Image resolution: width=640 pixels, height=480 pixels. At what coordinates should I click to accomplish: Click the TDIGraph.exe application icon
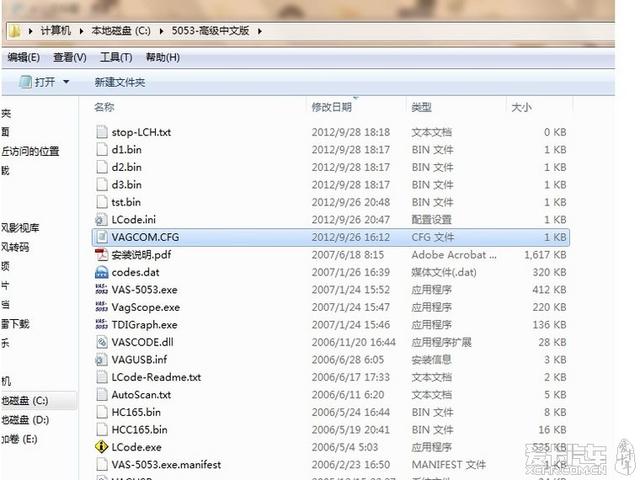pos(102,324)
